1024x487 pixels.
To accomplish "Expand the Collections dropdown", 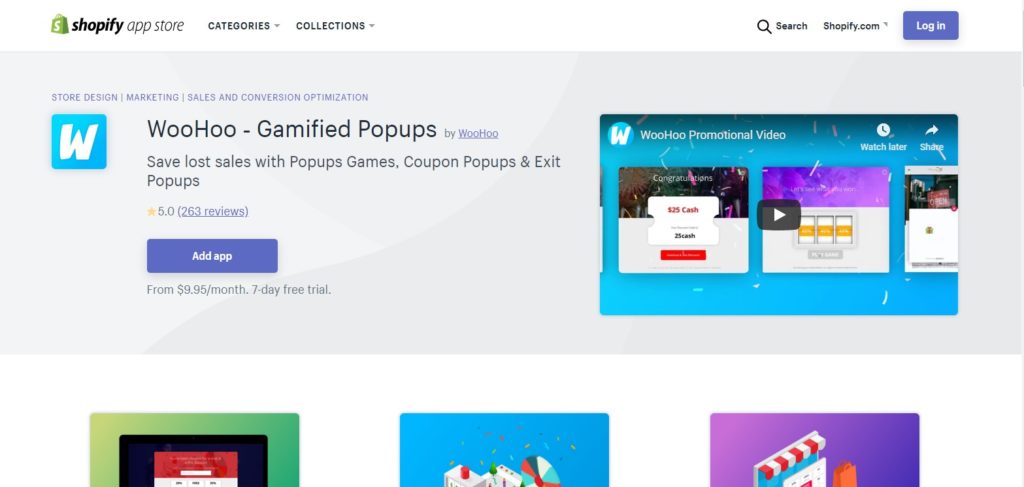I will (335, 26).
